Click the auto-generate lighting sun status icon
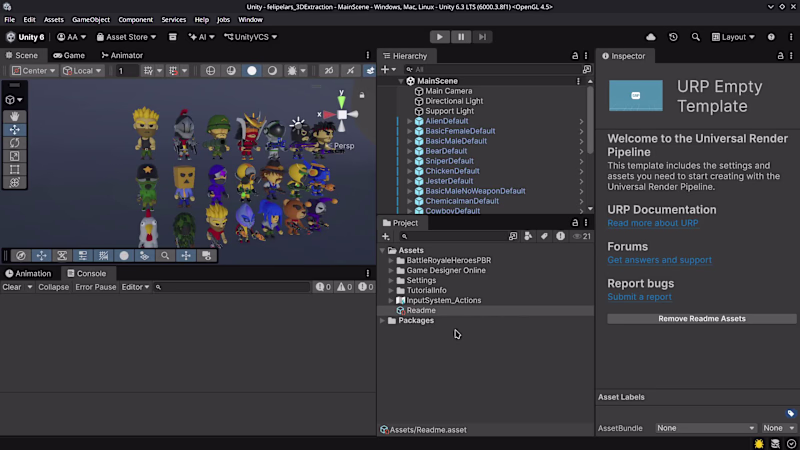 pos(759,444)
